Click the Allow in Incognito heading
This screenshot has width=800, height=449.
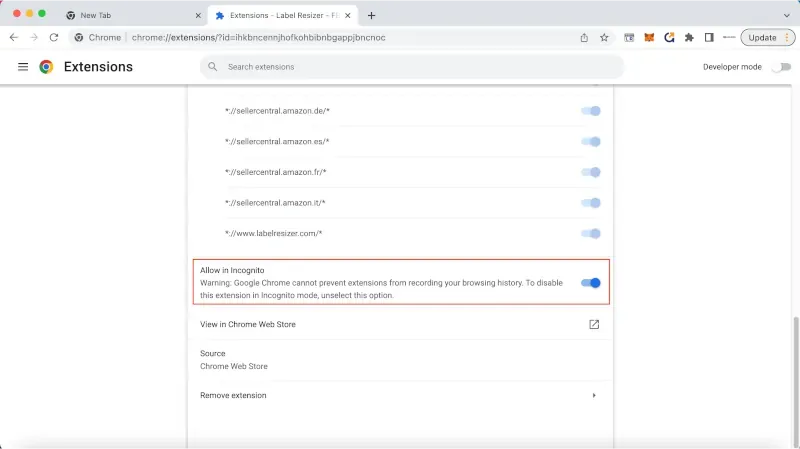click(232, 270)
